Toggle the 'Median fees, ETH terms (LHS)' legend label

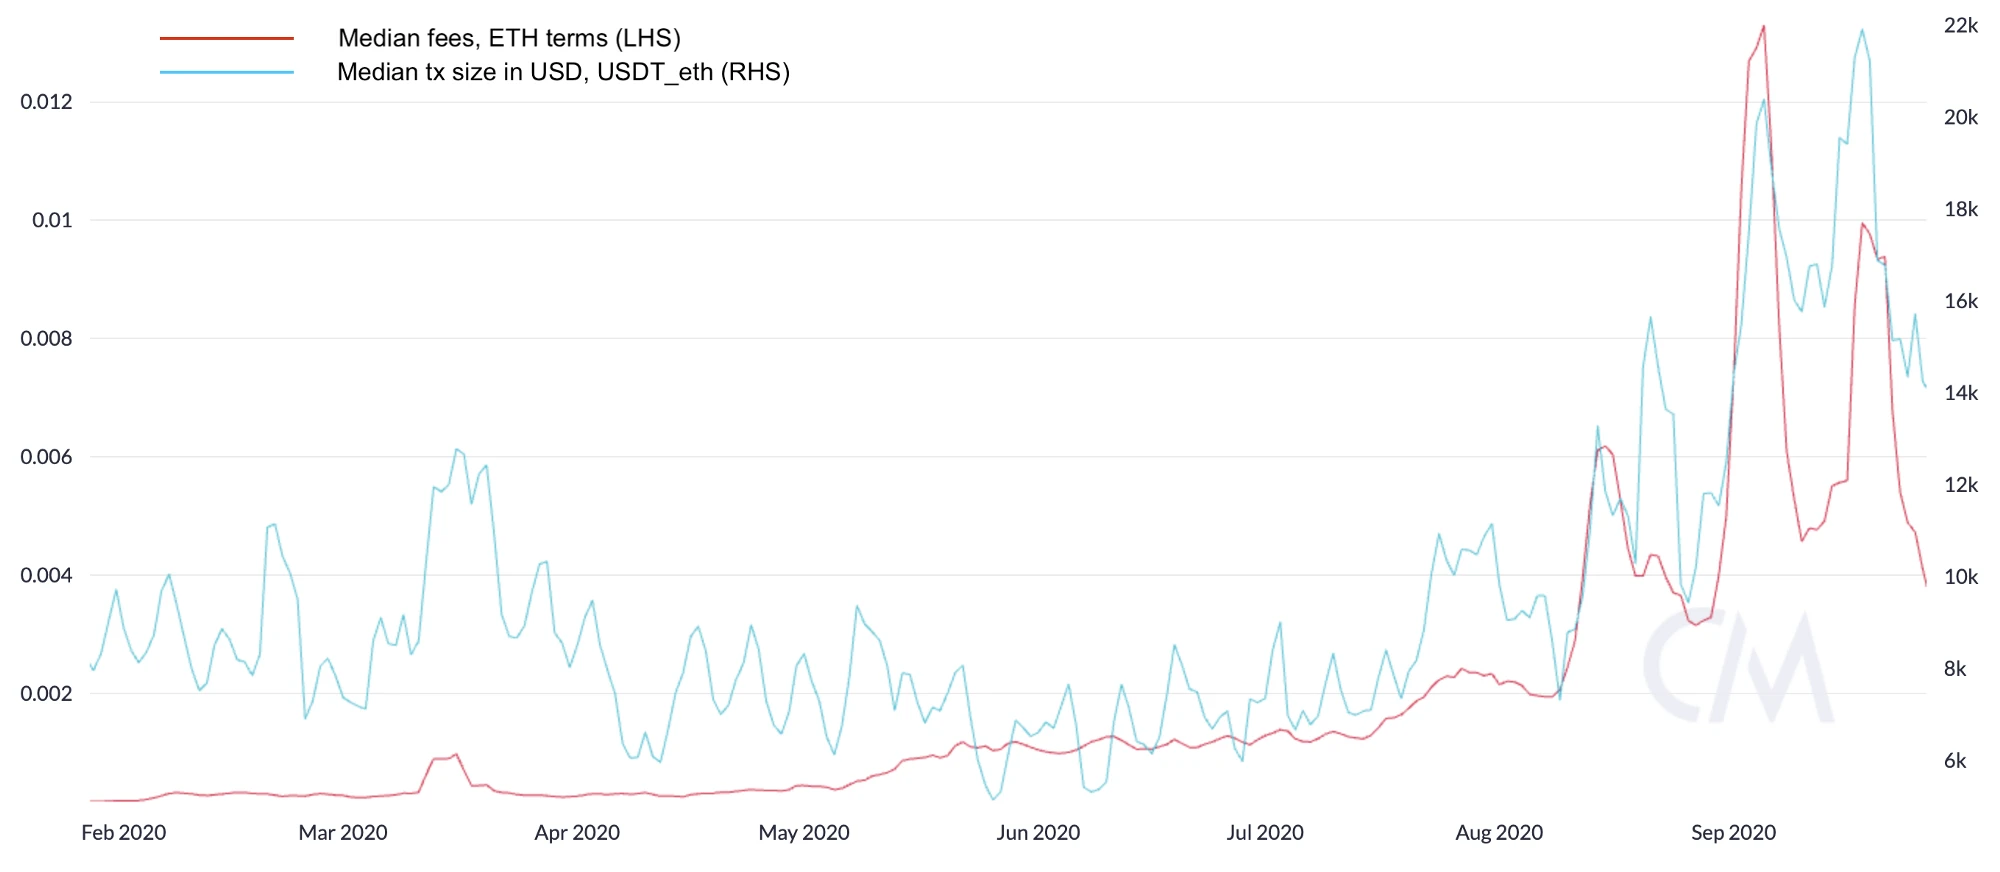coord(509,39)
